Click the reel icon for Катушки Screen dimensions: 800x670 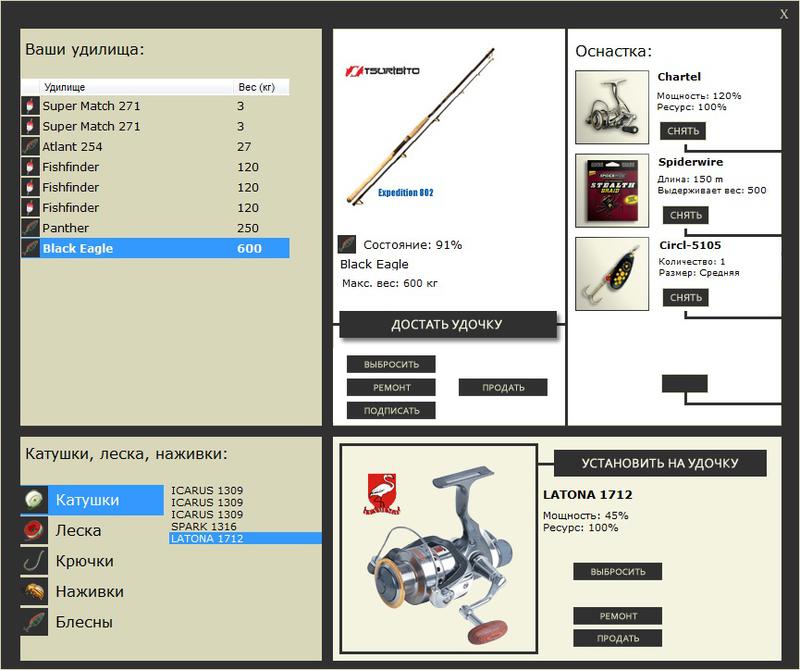pyautogui.click(x=34, y=500)
